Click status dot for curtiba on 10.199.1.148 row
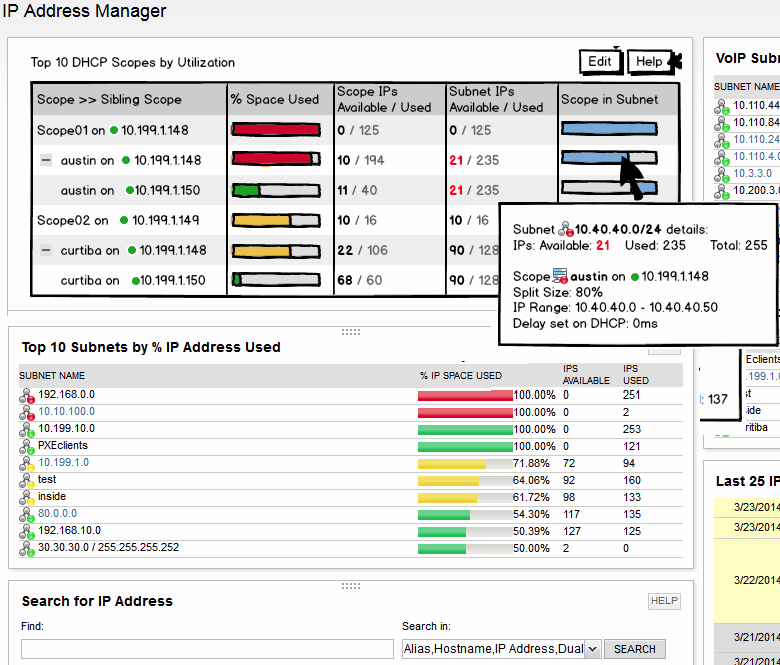Viewport: 780px width, 665px height. [132, 250]
